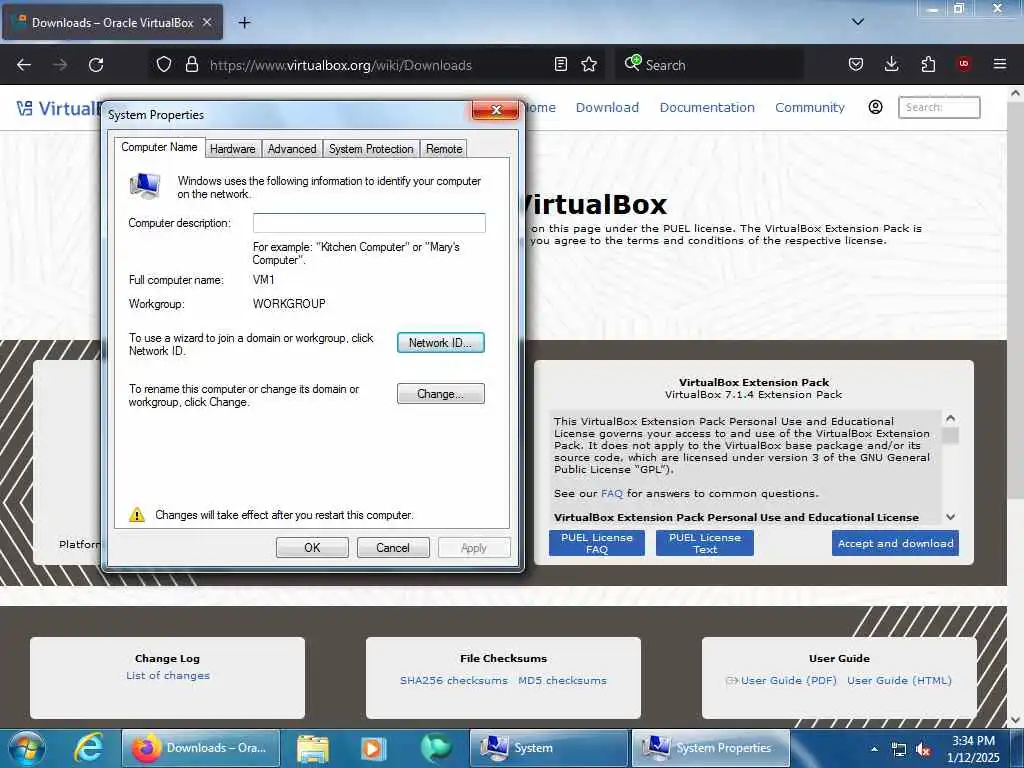Click VirtualBox account profile icon

[875, 107]
